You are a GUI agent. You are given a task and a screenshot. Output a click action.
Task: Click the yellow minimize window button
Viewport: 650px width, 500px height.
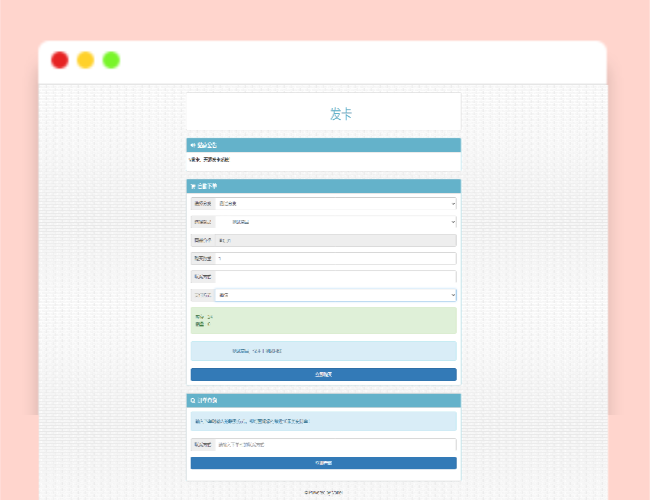[x=86, y=60]
